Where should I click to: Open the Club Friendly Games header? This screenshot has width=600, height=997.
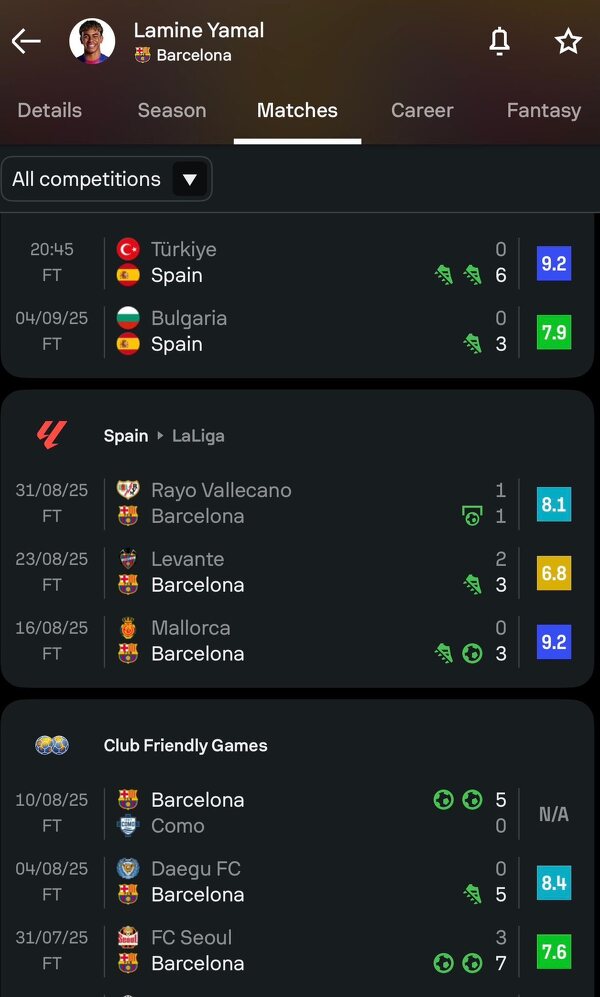(x=185, y=745)
